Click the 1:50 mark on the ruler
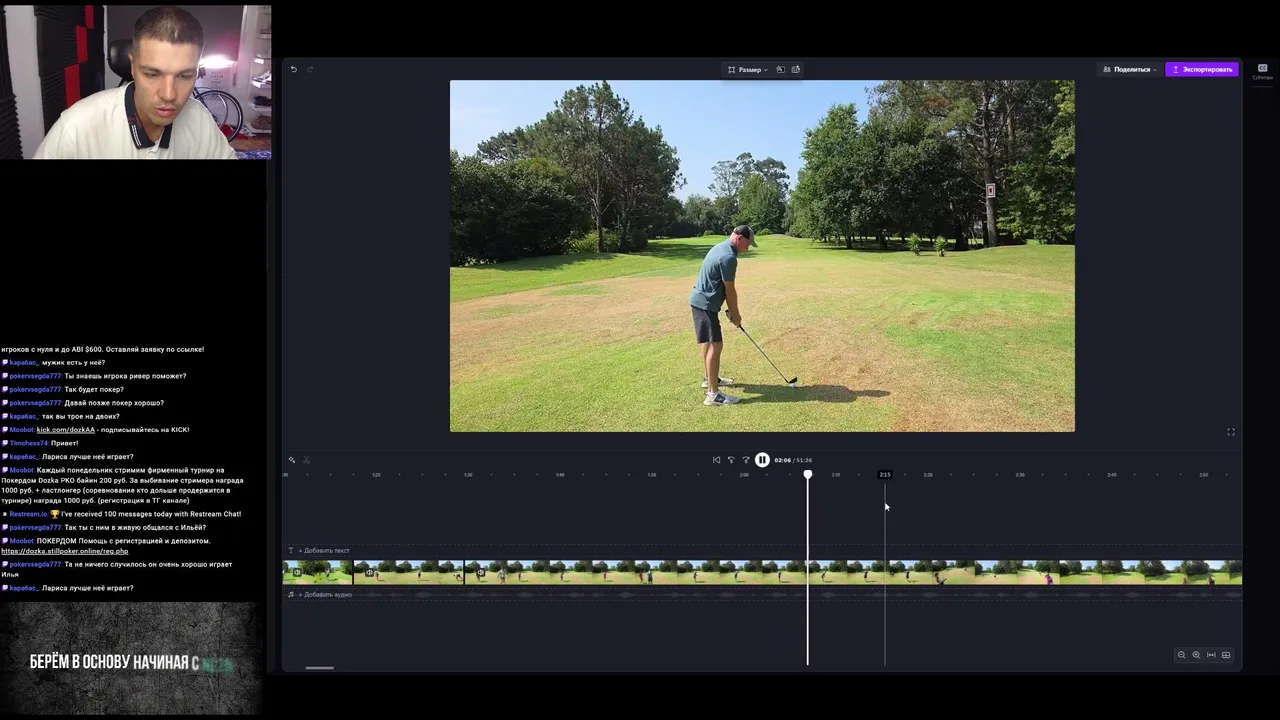Viewport: 1280px width, 720px height. click(652, 475)
